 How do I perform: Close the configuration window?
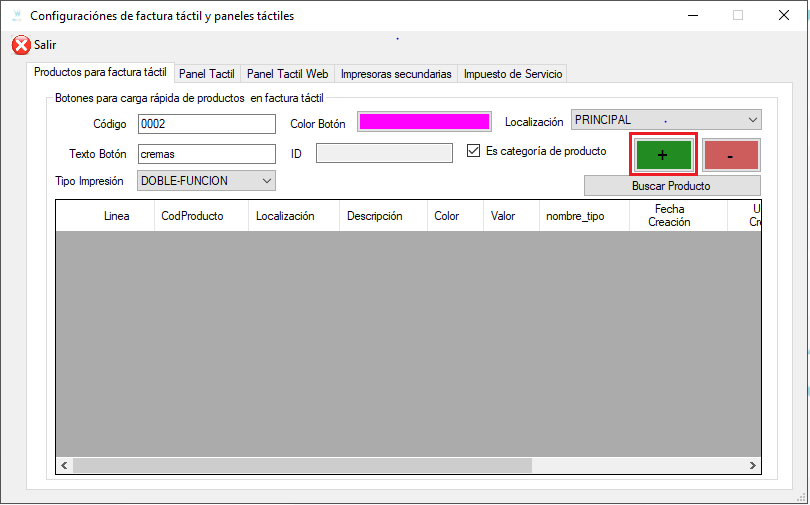[784, 15]
